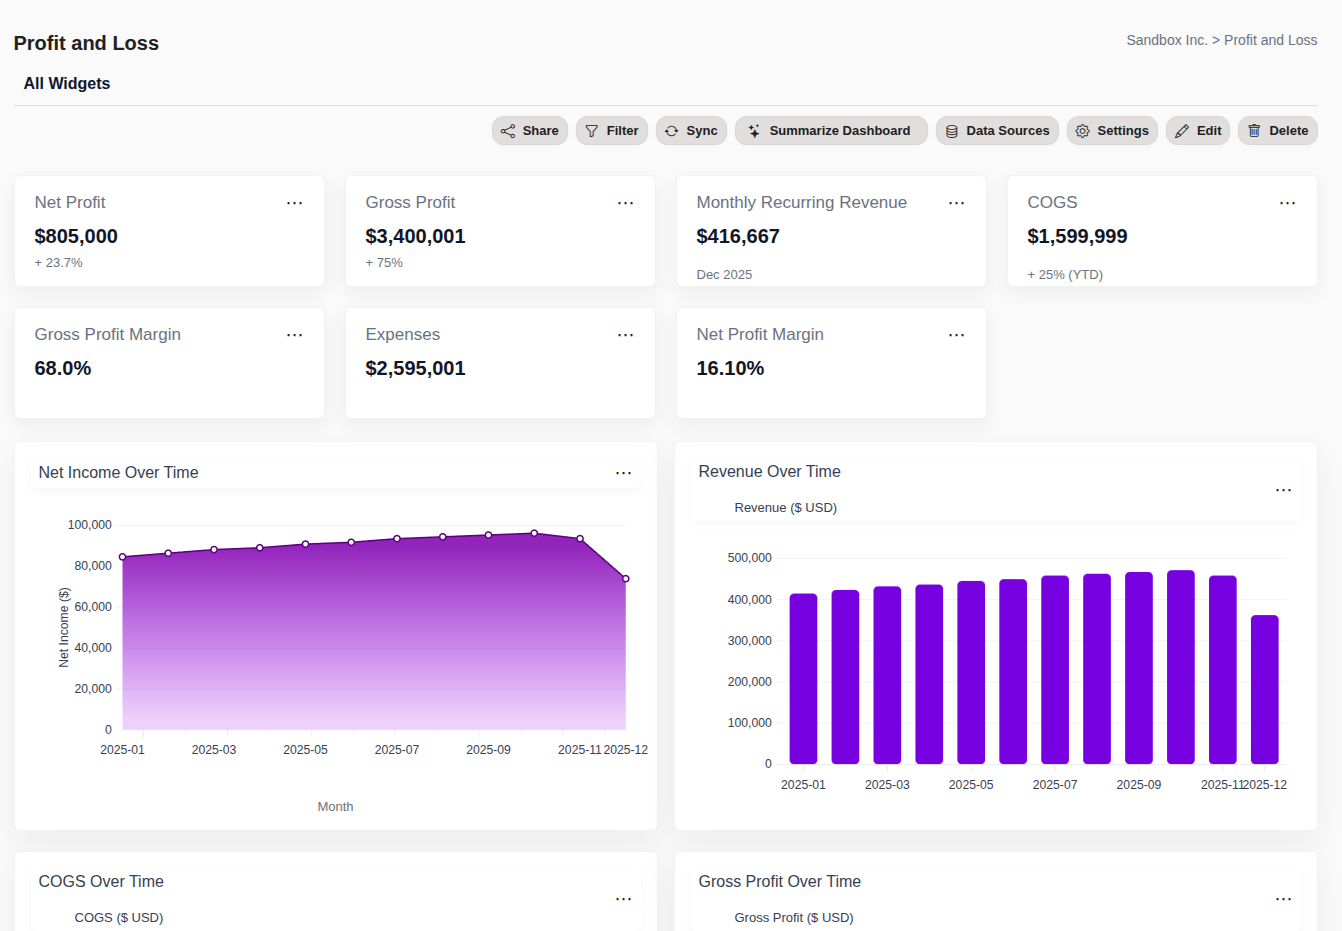Open Net Profit Margin card menu
Image resolution: width=1342 pixels, height=931 pixels.
pos(956,335)
